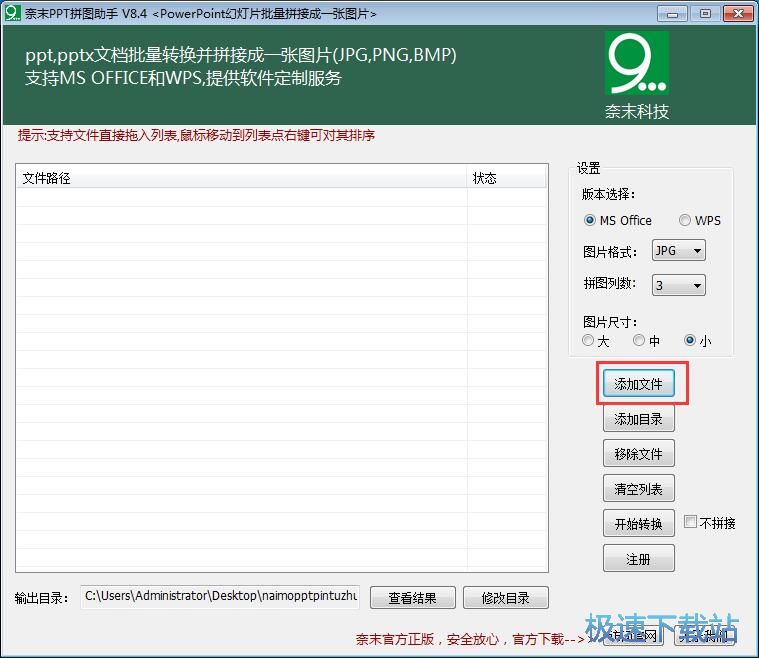The image size is (759, 658).
Task: Choose 小 image size option
Action: [690, 340]
